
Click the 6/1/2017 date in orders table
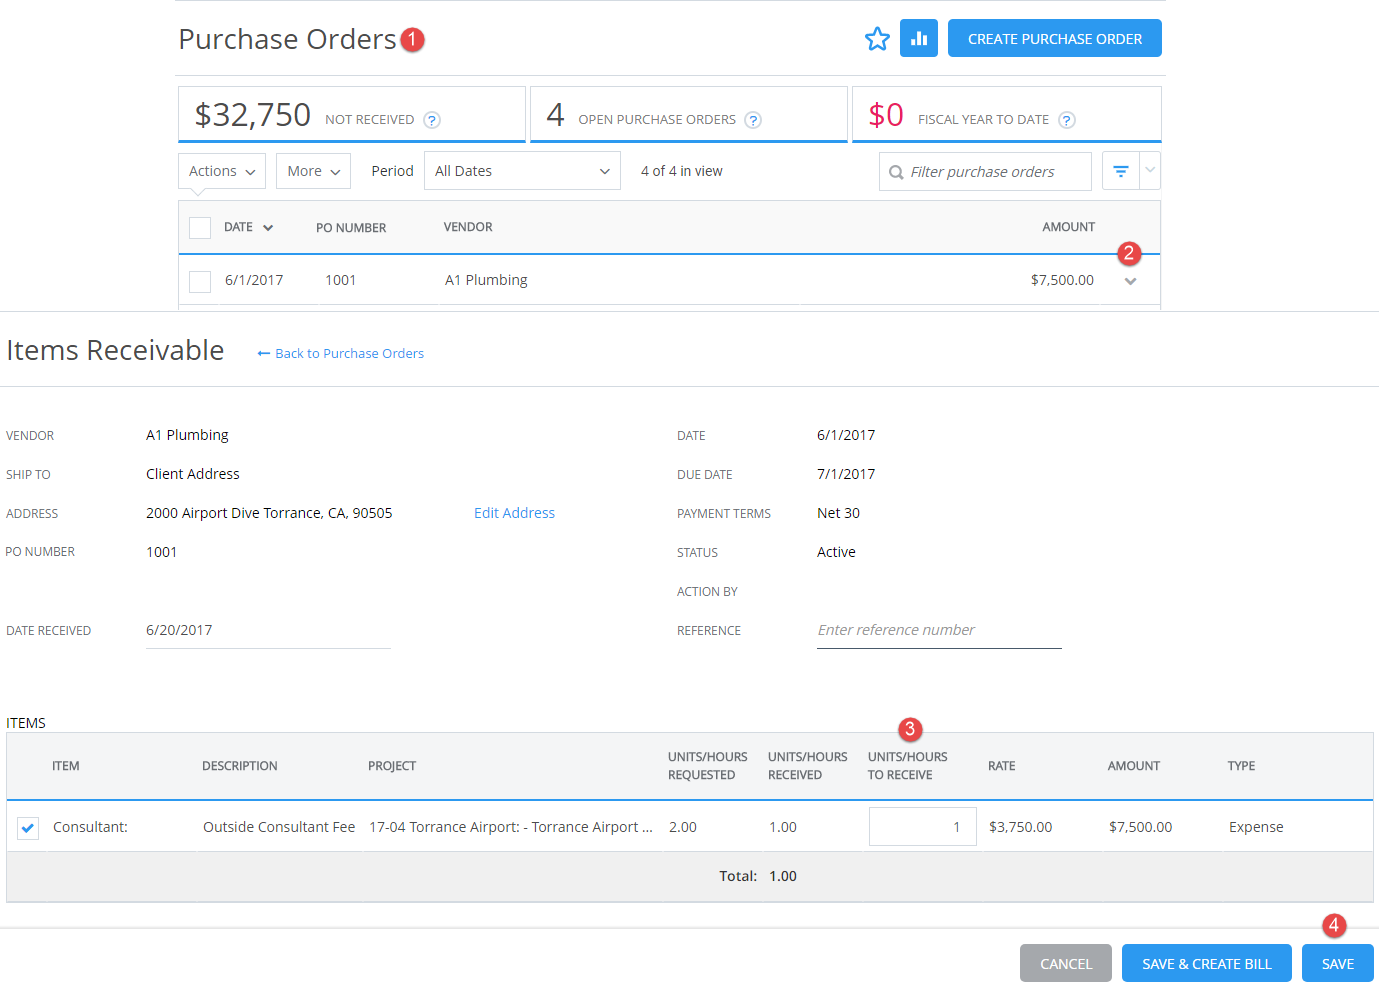tap(254, 280)
